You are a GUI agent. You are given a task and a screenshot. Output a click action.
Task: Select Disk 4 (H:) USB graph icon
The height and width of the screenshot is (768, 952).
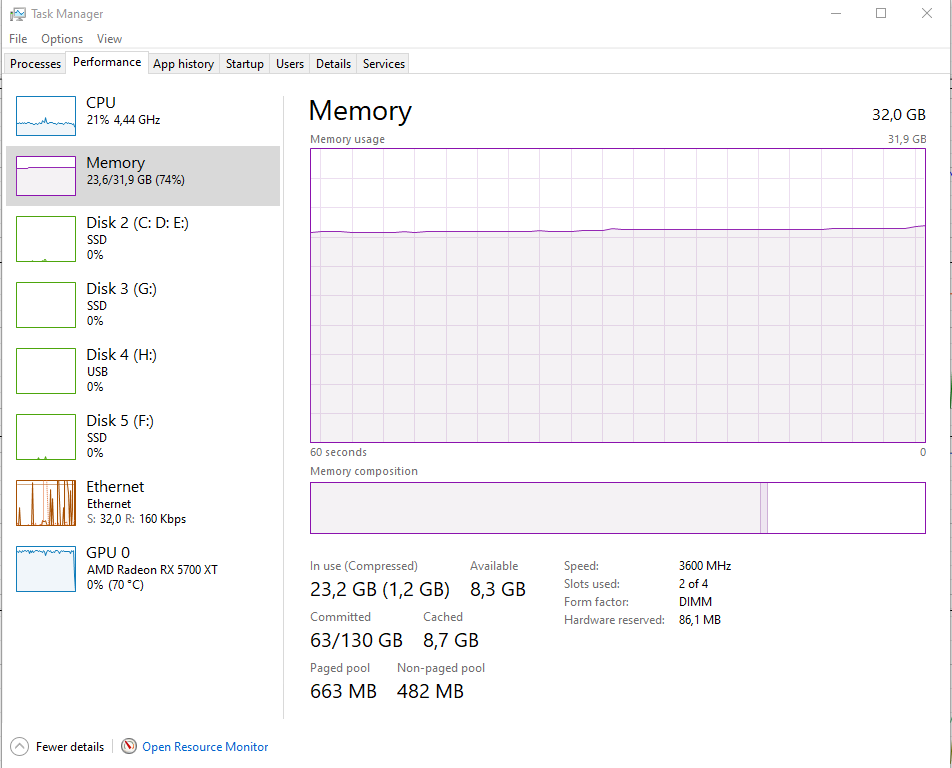click(46, 370)
